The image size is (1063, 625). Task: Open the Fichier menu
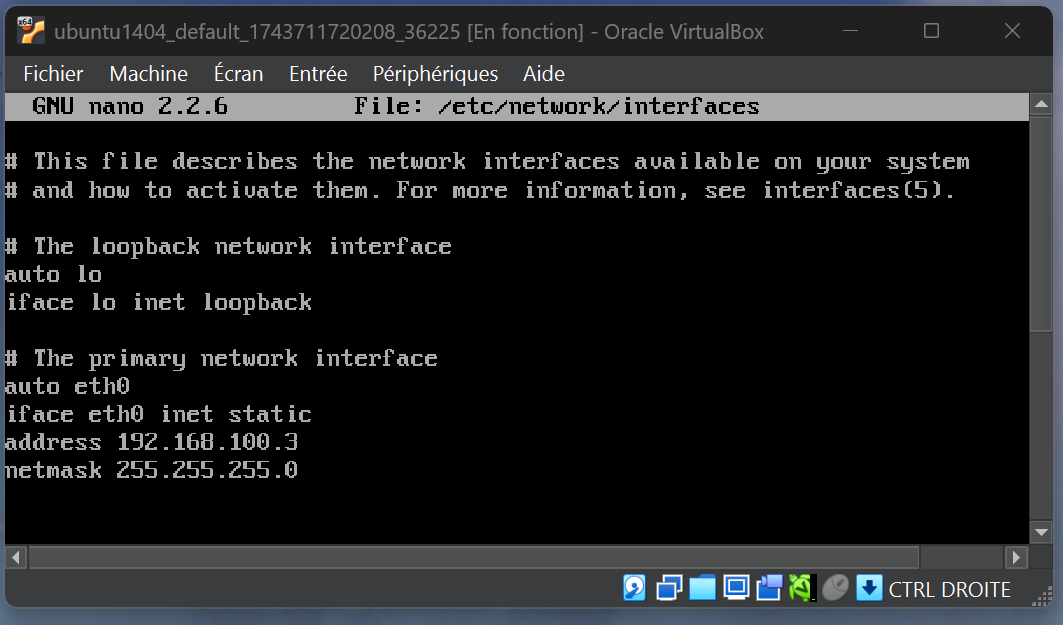[53, 74]
